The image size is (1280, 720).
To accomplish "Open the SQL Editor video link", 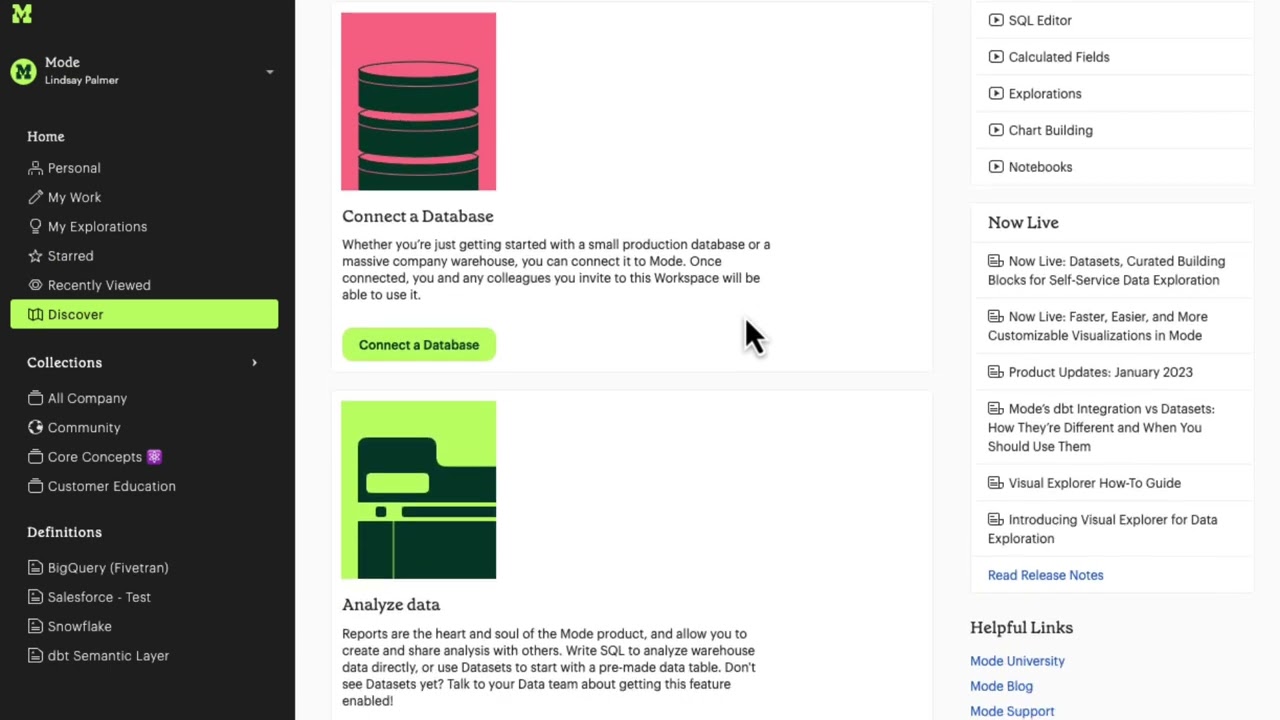I will [x=1040, y=20].
